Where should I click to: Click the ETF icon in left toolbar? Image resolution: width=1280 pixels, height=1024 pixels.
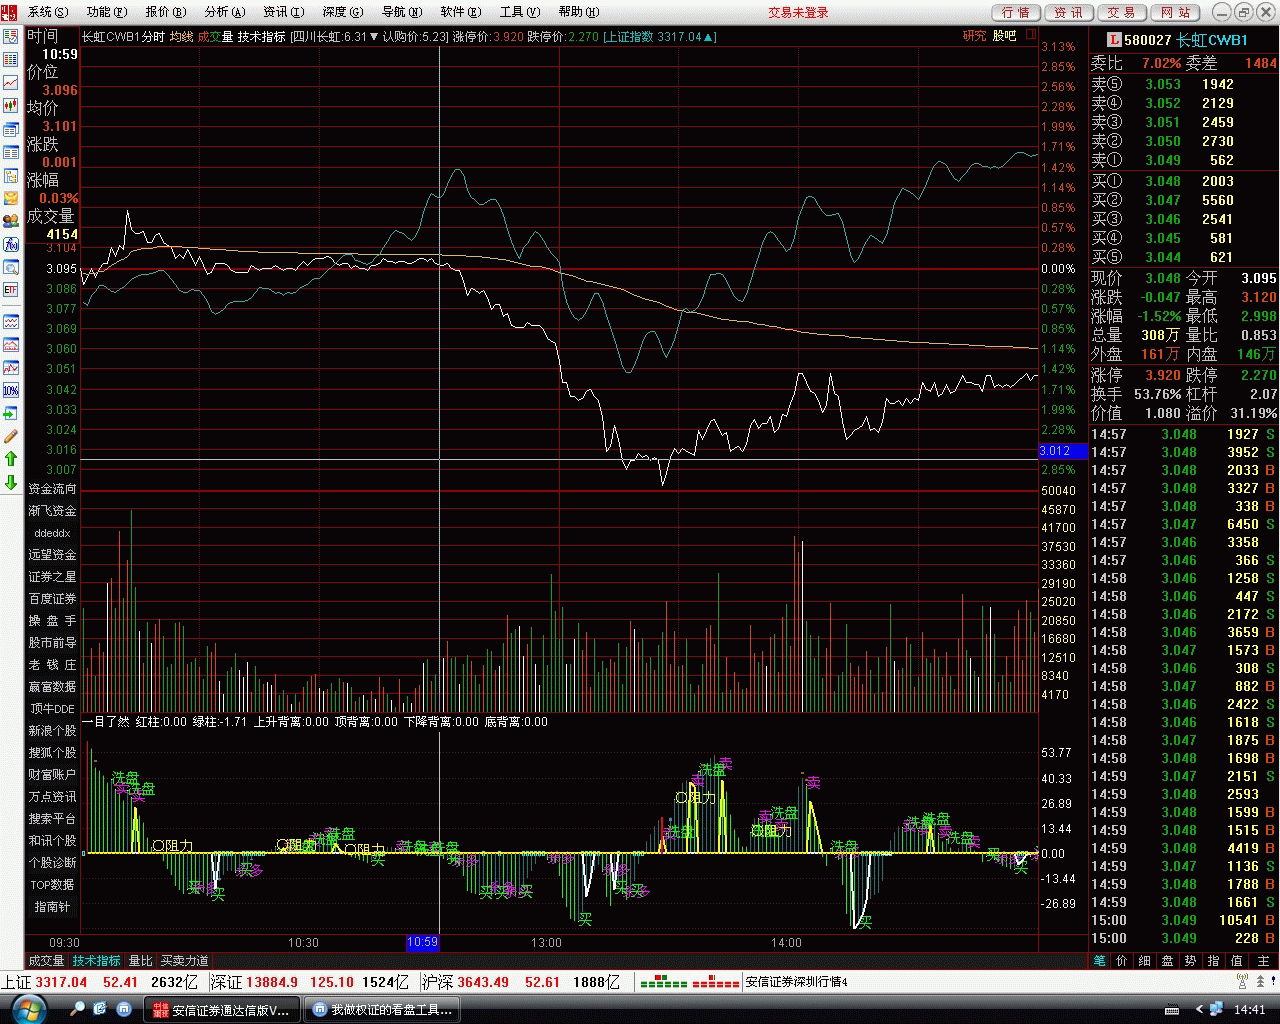coord(11,290)
